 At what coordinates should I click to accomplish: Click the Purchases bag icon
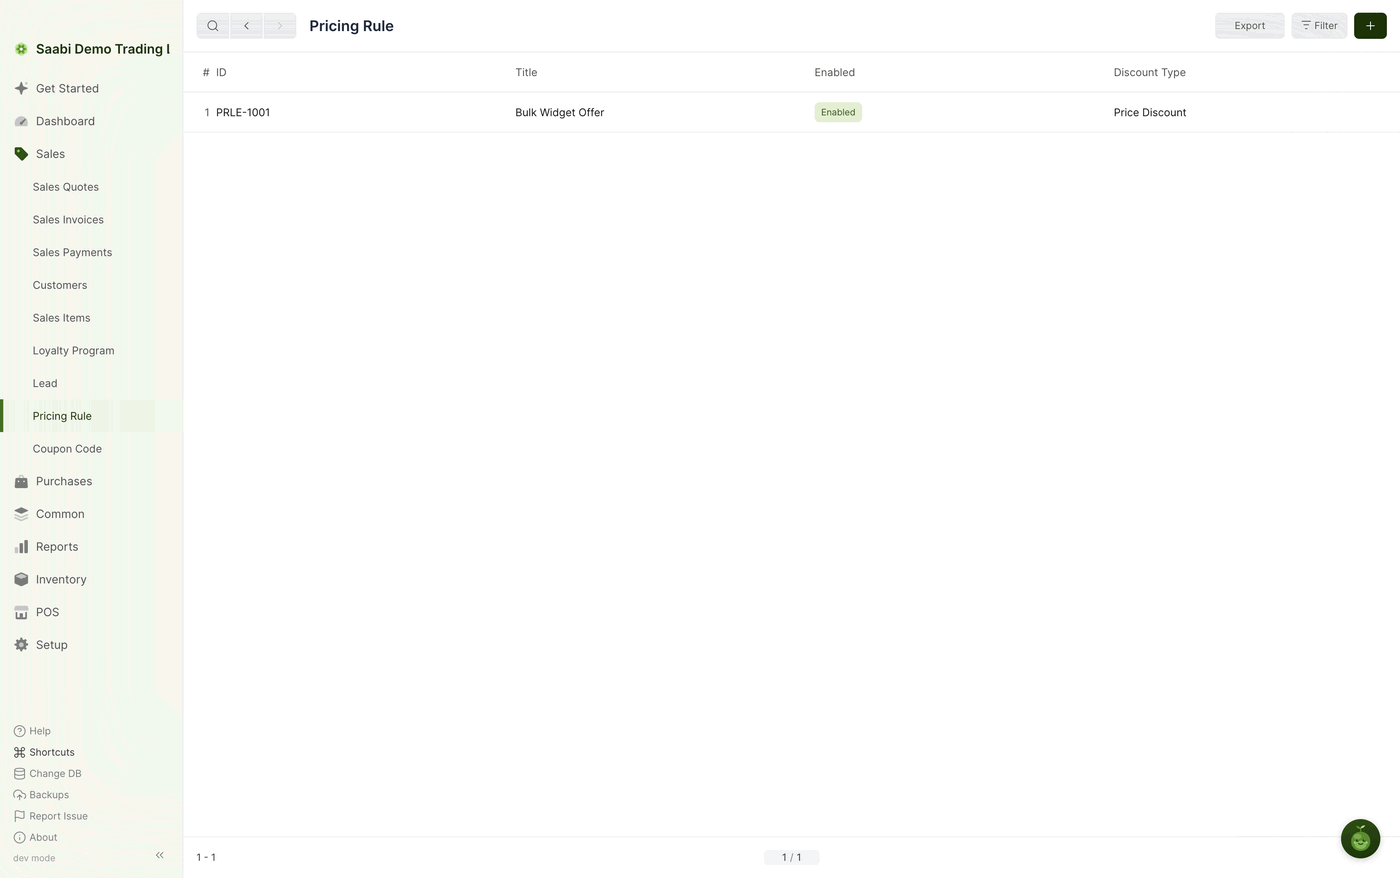click(21, 481)
